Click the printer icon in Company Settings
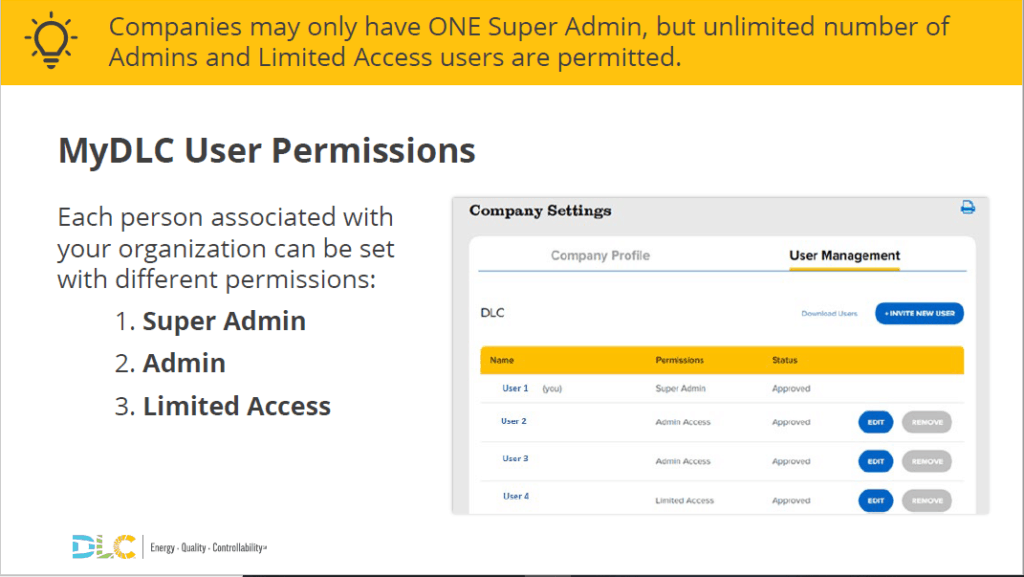 [x=967, y=207]
